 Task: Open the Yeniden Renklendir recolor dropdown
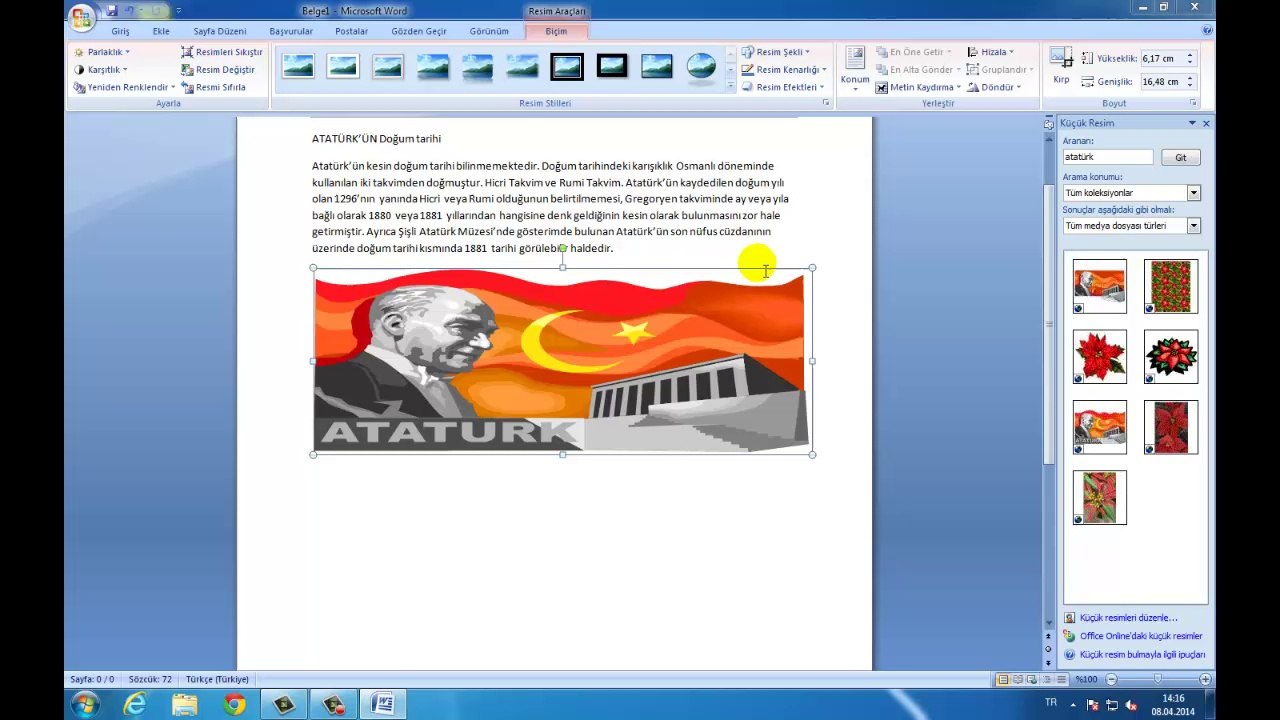[123, 87]
